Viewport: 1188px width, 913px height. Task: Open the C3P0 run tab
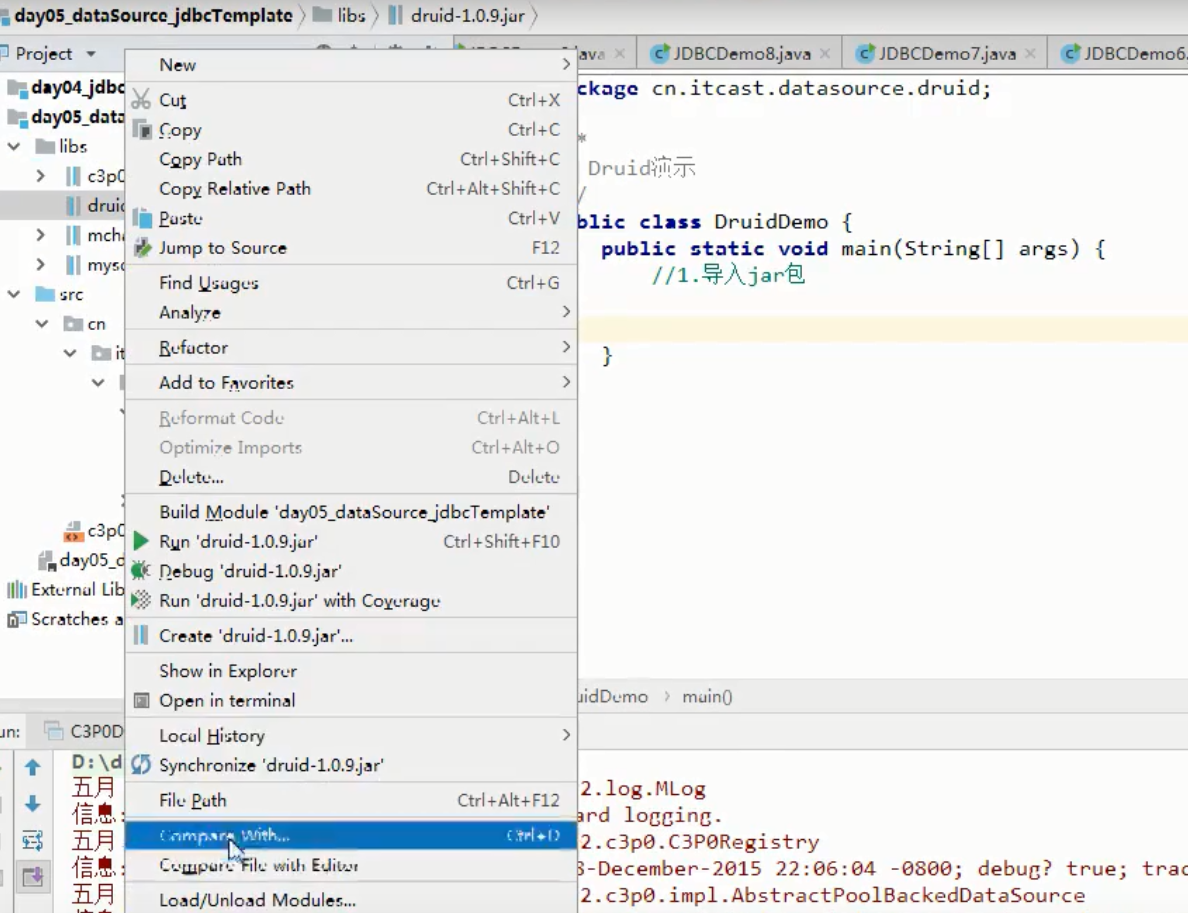tap(85, 731)
